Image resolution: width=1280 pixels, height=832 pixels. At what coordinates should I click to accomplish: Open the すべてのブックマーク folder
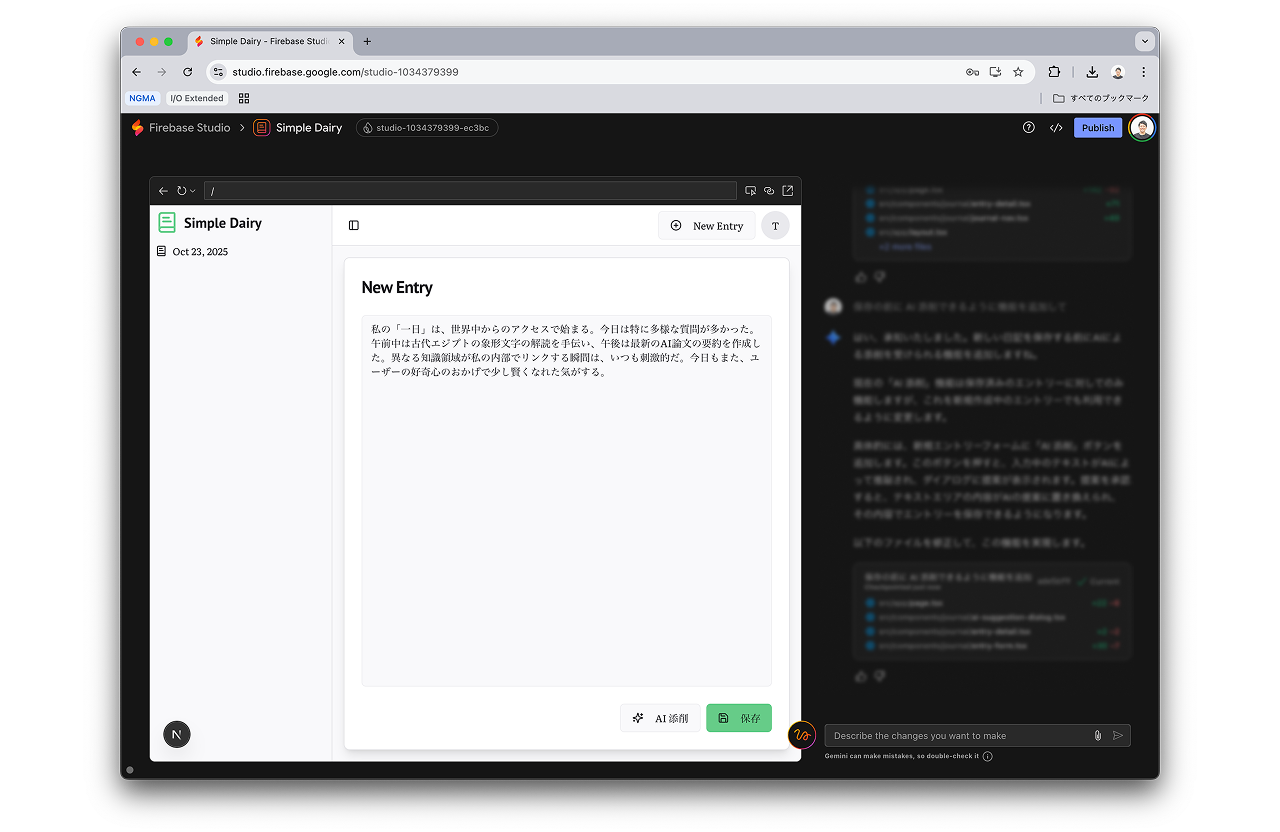[x=1100, y=98]
